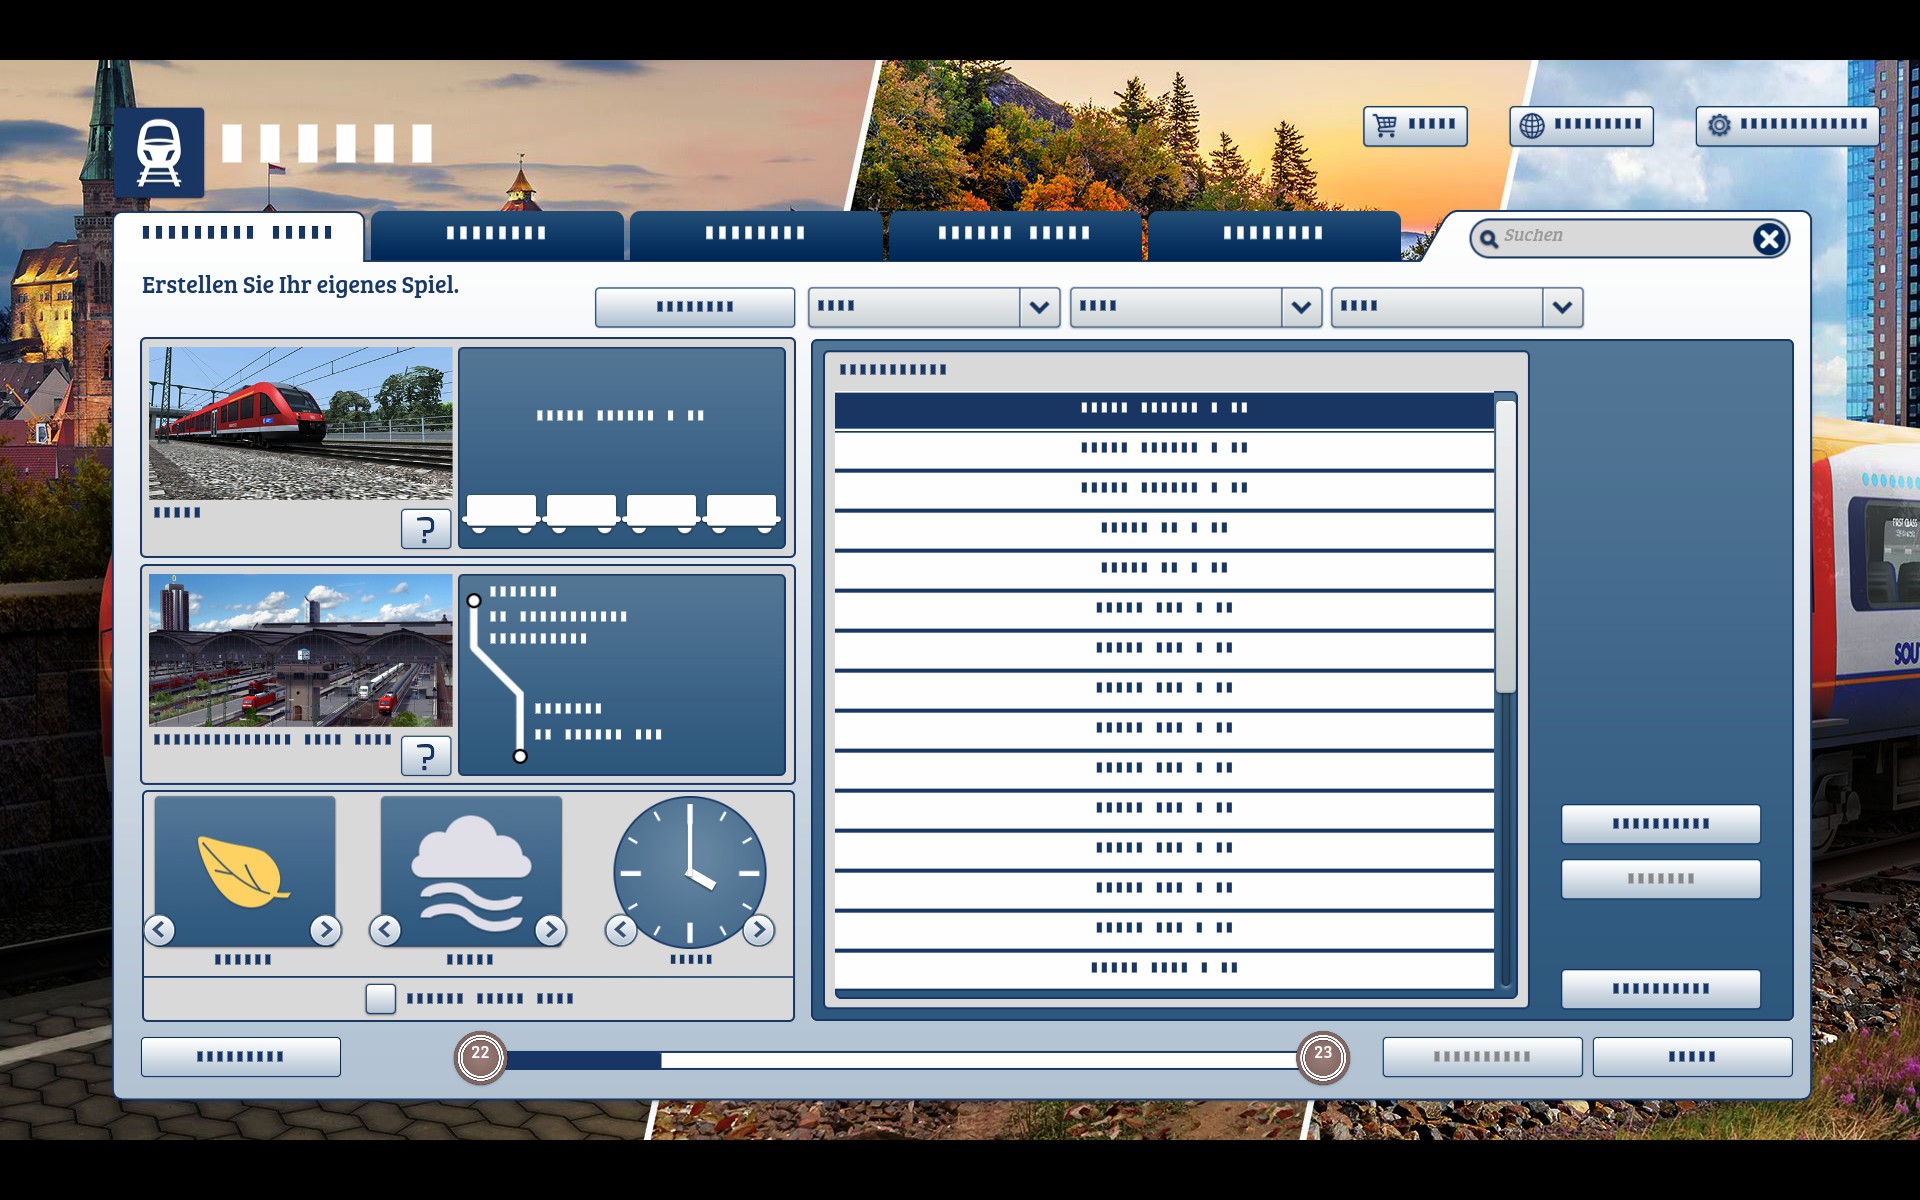Click into the Suchen search field
This screenshot has width=1920, height=1200.
pos(1620,237)
